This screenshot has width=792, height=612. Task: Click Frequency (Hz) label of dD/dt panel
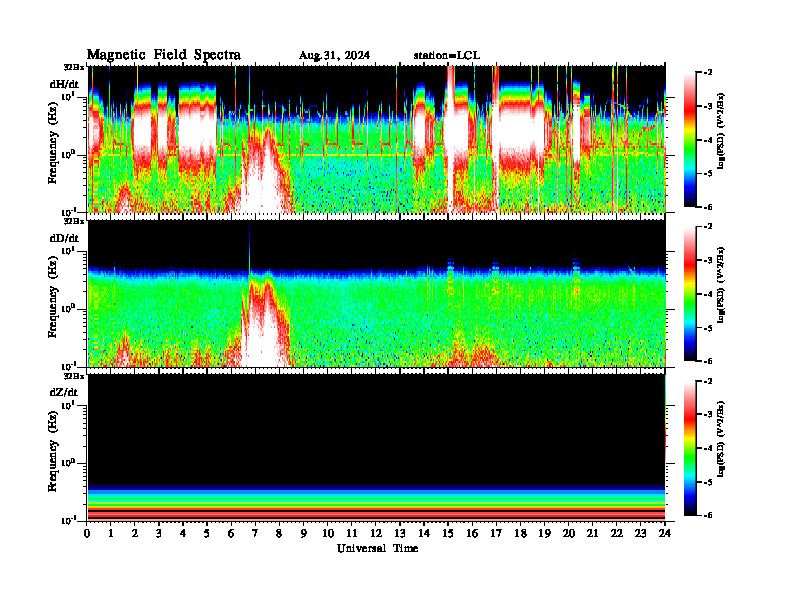tap(53, 298)
